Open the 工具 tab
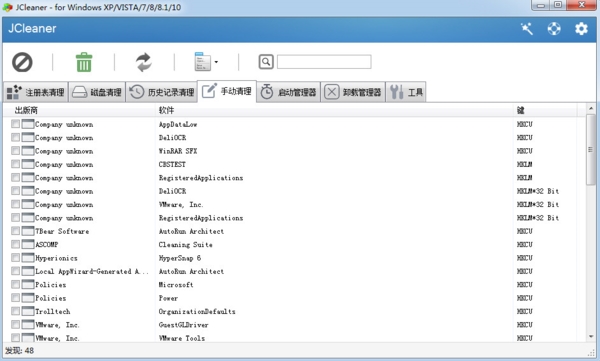Viewport: 600px width, 361px height. point(406,92)
